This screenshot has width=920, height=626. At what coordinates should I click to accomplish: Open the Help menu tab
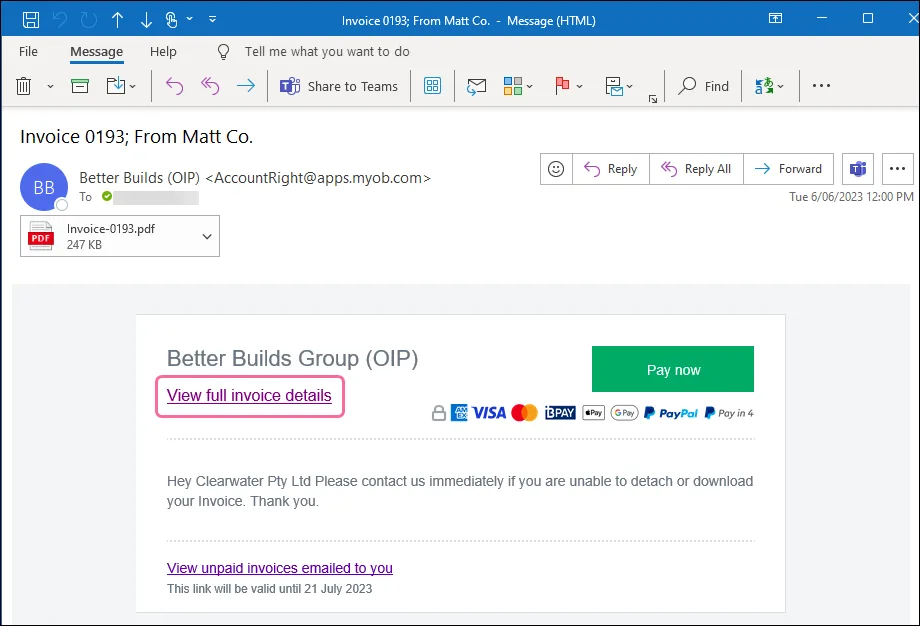tap(163, 51)
